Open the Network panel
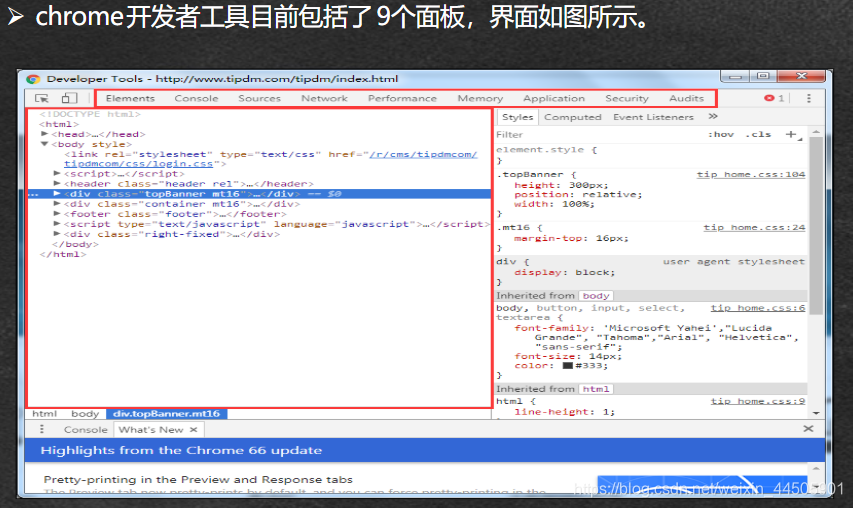The height and width of the screenshot is (508, 853). (x=324, y=98)
